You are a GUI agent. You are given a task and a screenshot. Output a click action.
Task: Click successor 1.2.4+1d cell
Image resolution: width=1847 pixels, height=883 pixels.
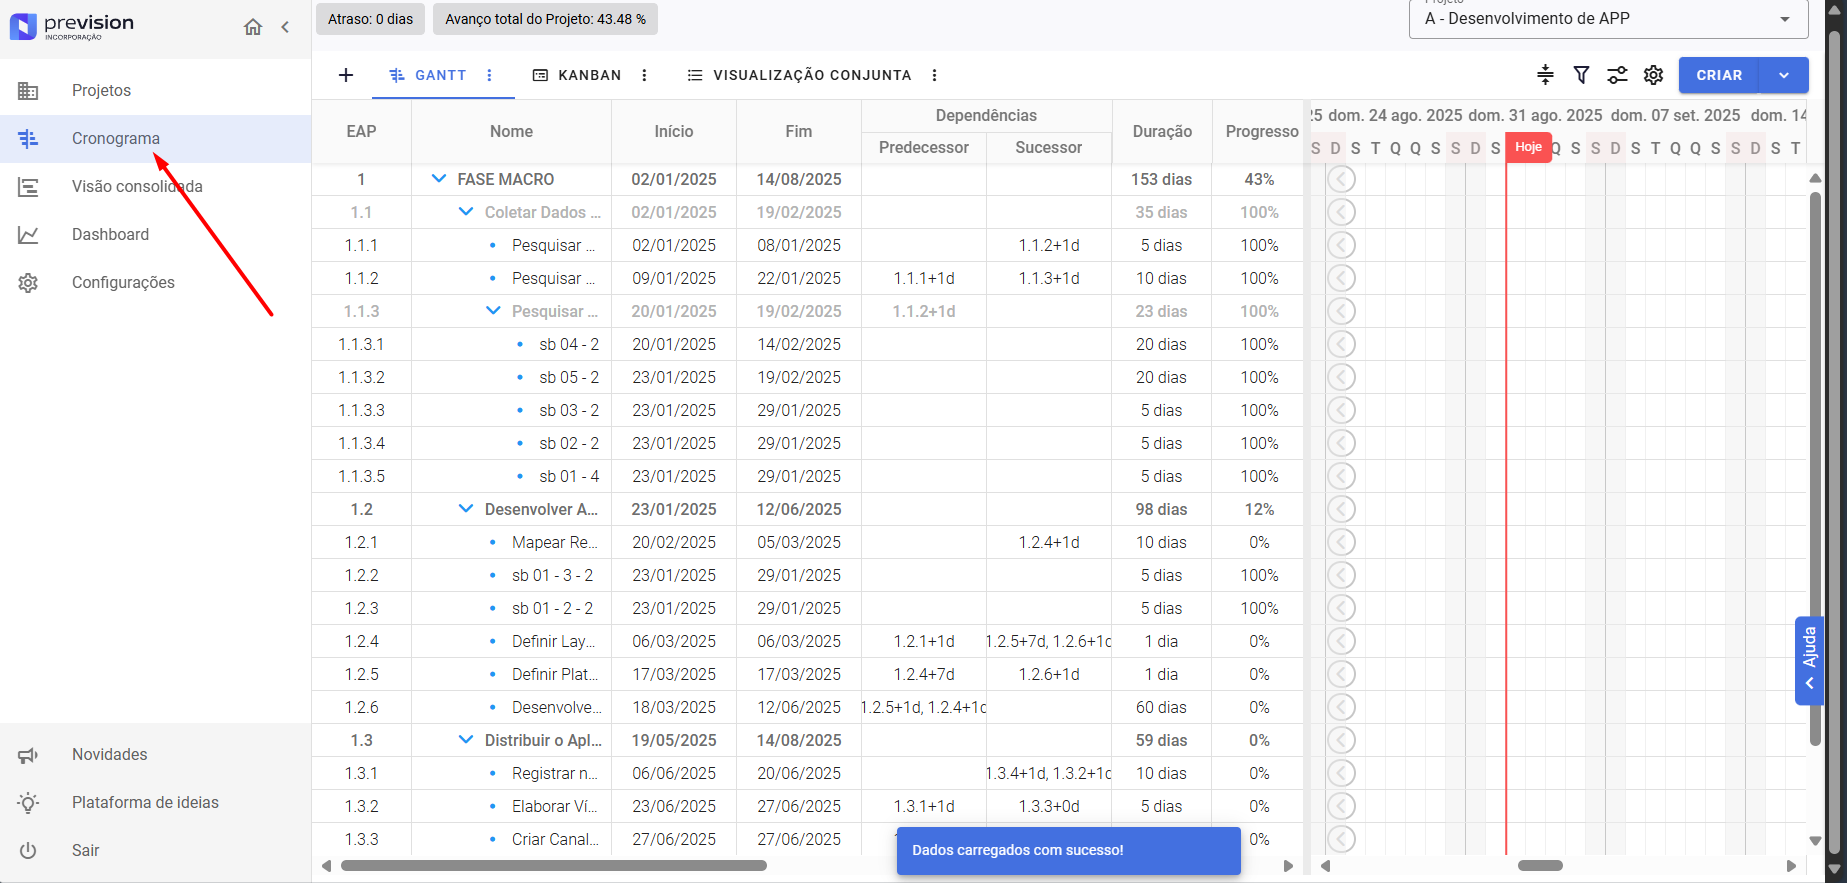[x=1049, y=542]
